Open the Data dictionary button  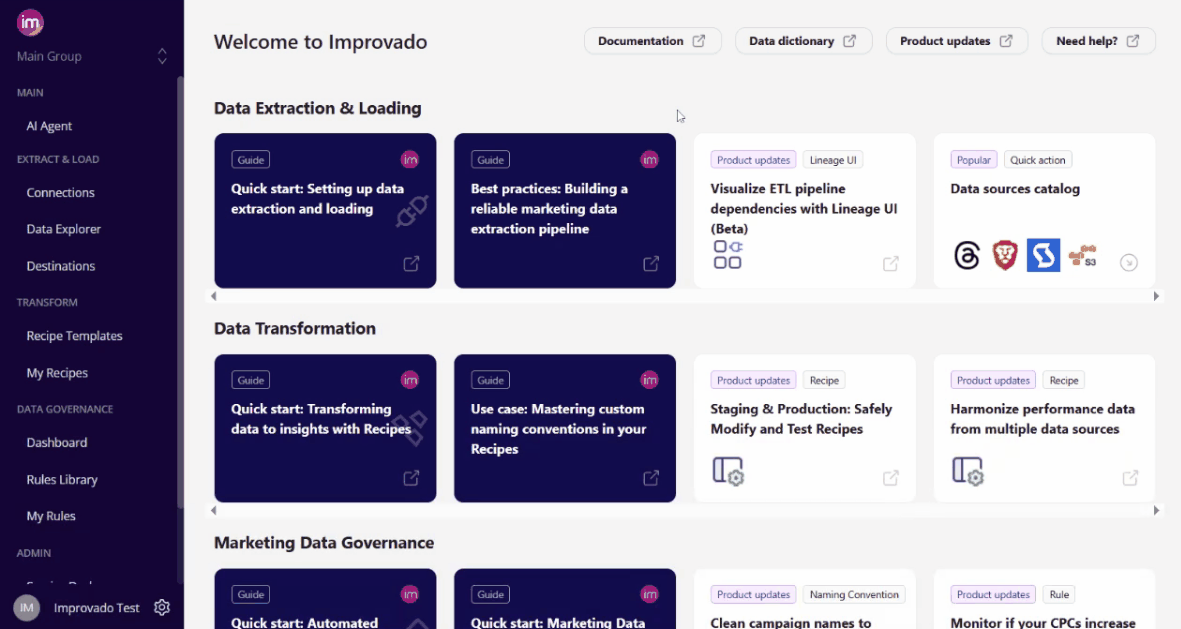(803, 41)
